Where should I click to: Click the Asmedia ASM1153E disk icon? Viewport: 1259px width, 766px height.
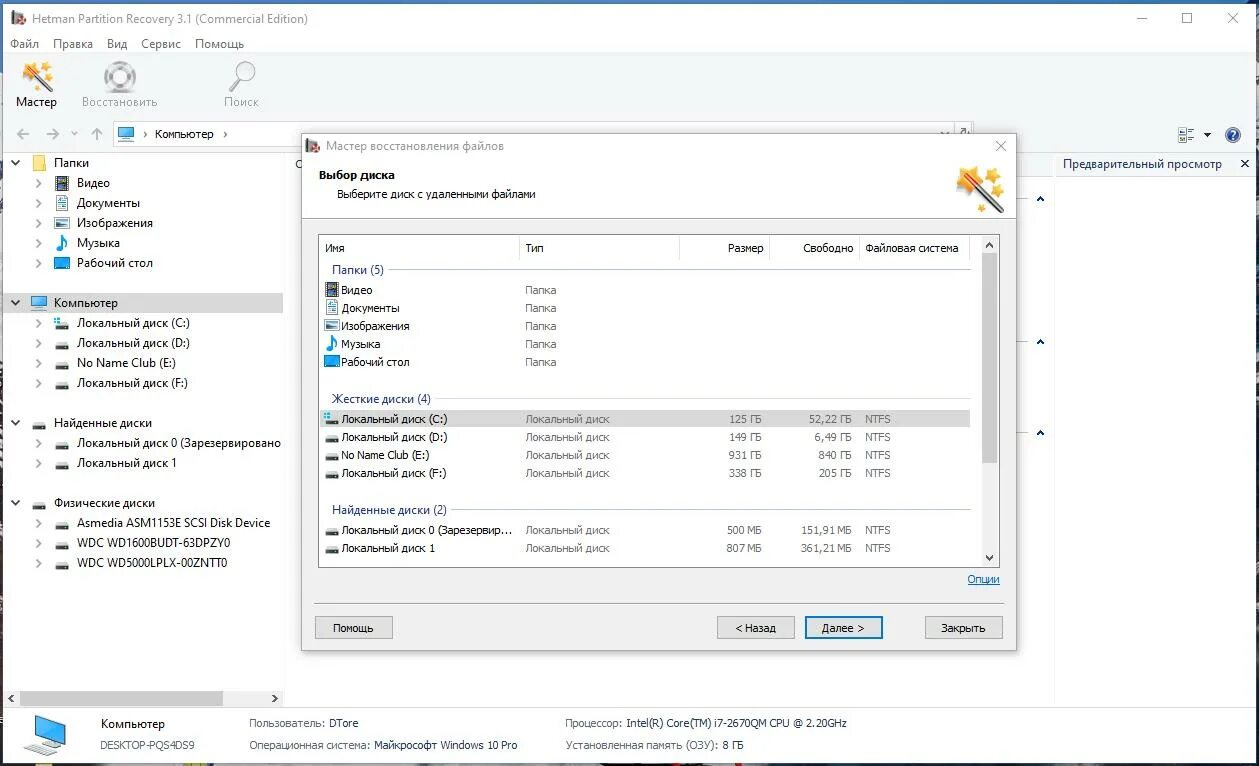[x=62, y=523]
